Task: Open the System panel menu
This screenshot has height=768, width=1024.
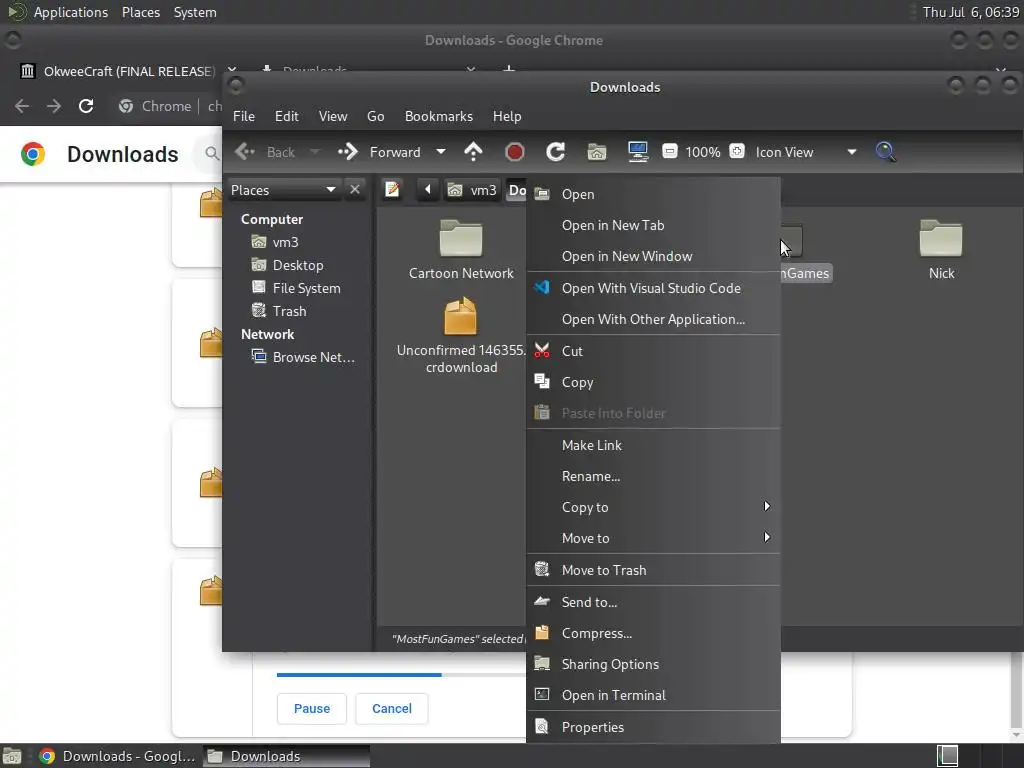Action: (195, 12)
